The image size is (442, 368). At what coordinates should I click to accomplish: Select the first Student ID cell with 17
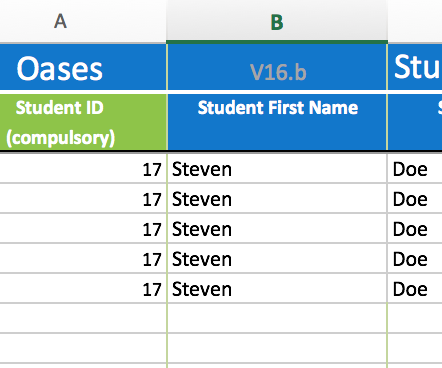(83, 168)
